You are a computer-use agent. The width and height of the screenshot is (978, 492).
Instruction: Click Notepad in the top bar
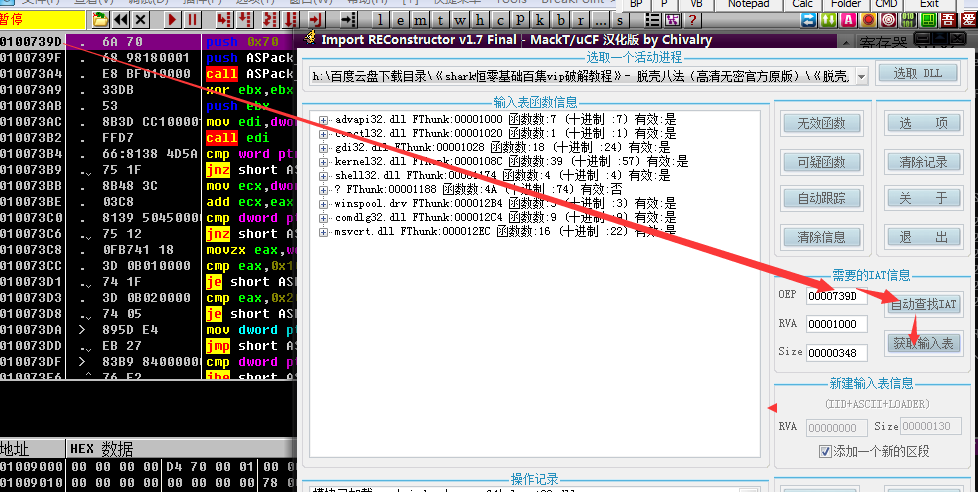[x=748, y=4]
